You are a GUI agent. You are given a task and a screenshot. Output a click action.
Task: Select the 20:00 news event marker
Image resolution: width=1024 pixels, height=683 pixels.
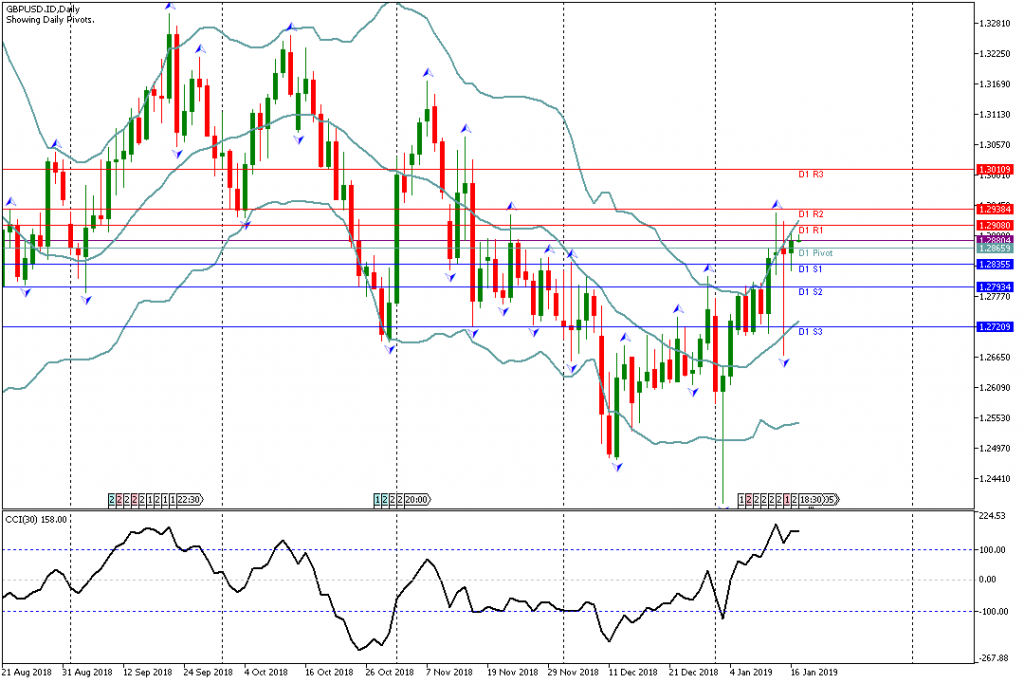417,498
